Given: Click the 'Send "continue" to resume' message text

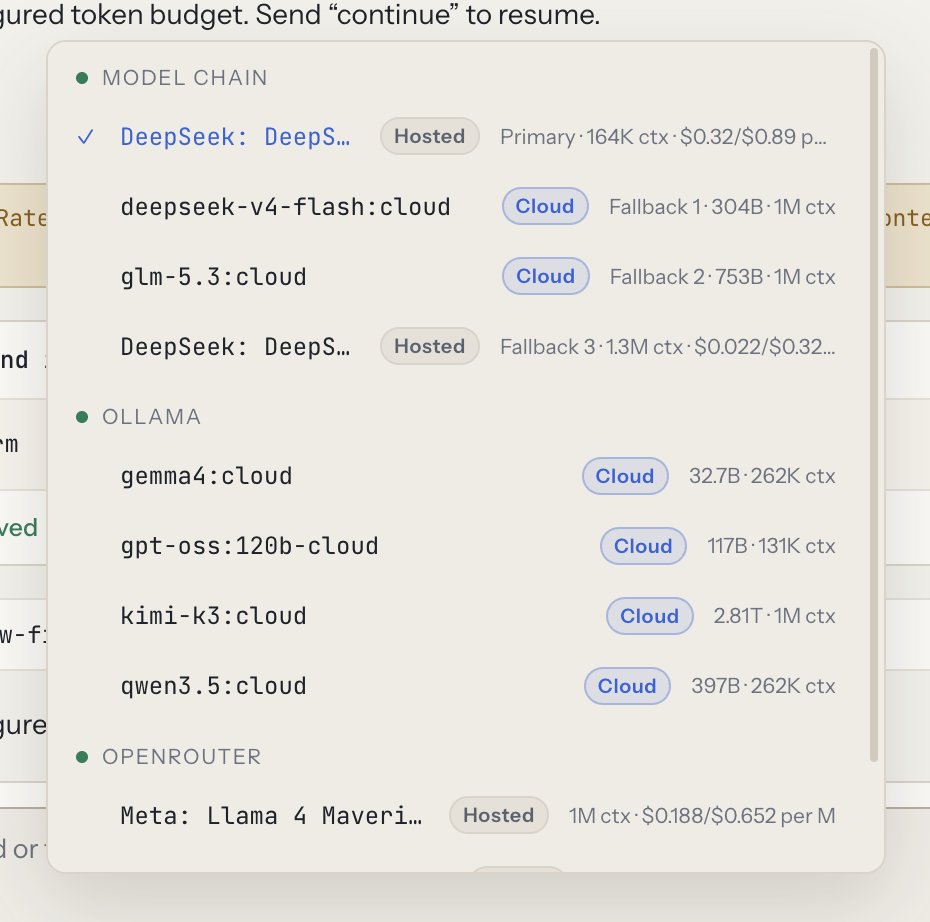Looking at the screenshot, I should [x=428, y=14].
